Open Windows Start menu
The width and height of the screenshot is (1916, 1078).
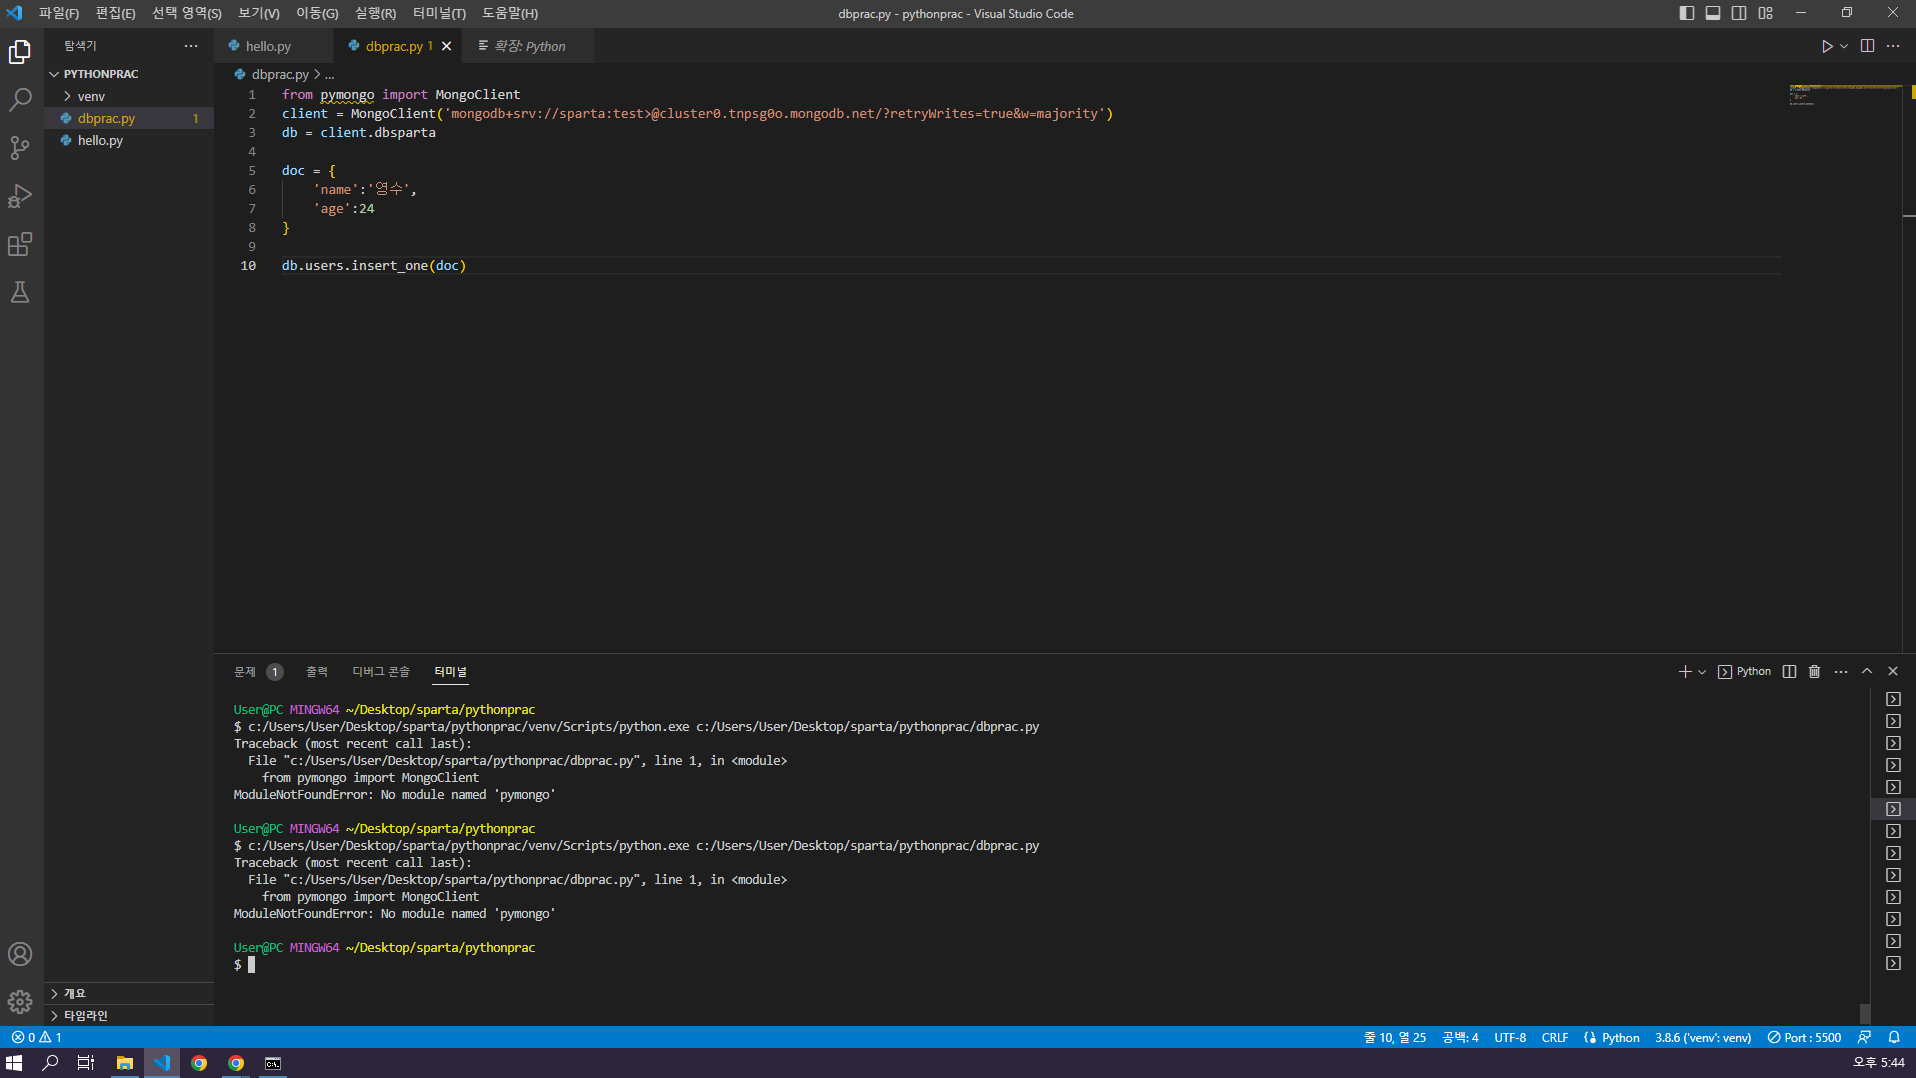coord(14,1063)
